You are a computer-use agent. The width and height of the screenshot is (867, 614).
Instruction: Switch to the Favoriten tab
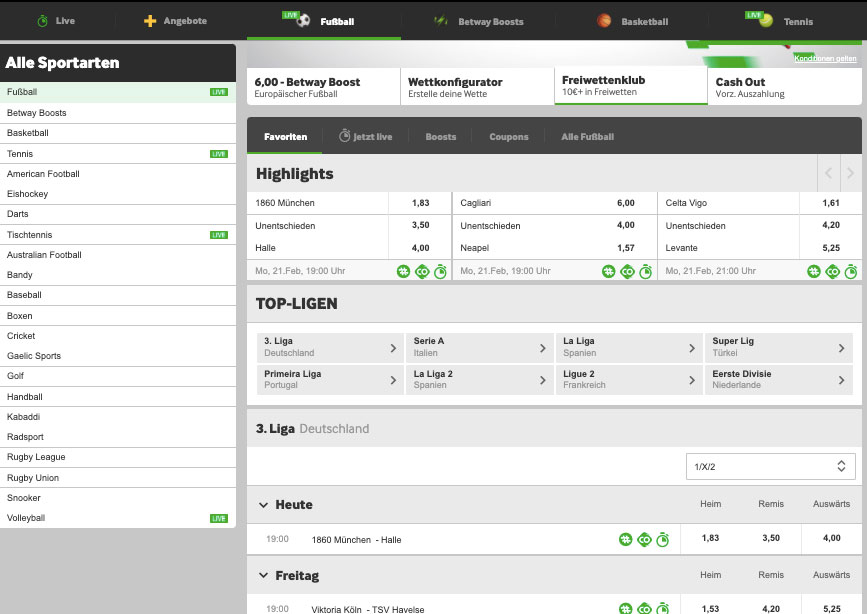point(285,137)
